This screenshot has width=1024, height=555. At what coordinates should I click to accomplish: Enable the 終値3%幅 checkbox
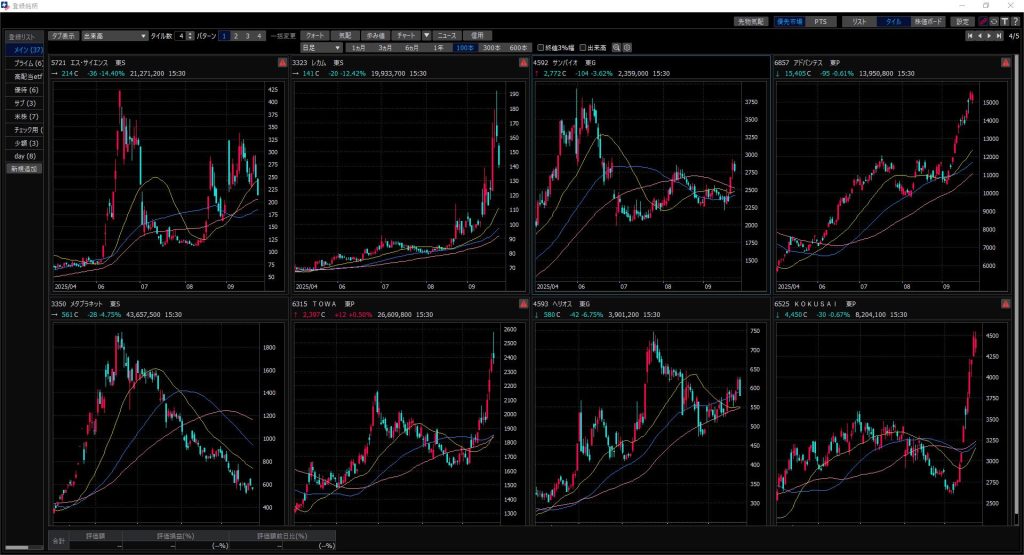541,47
